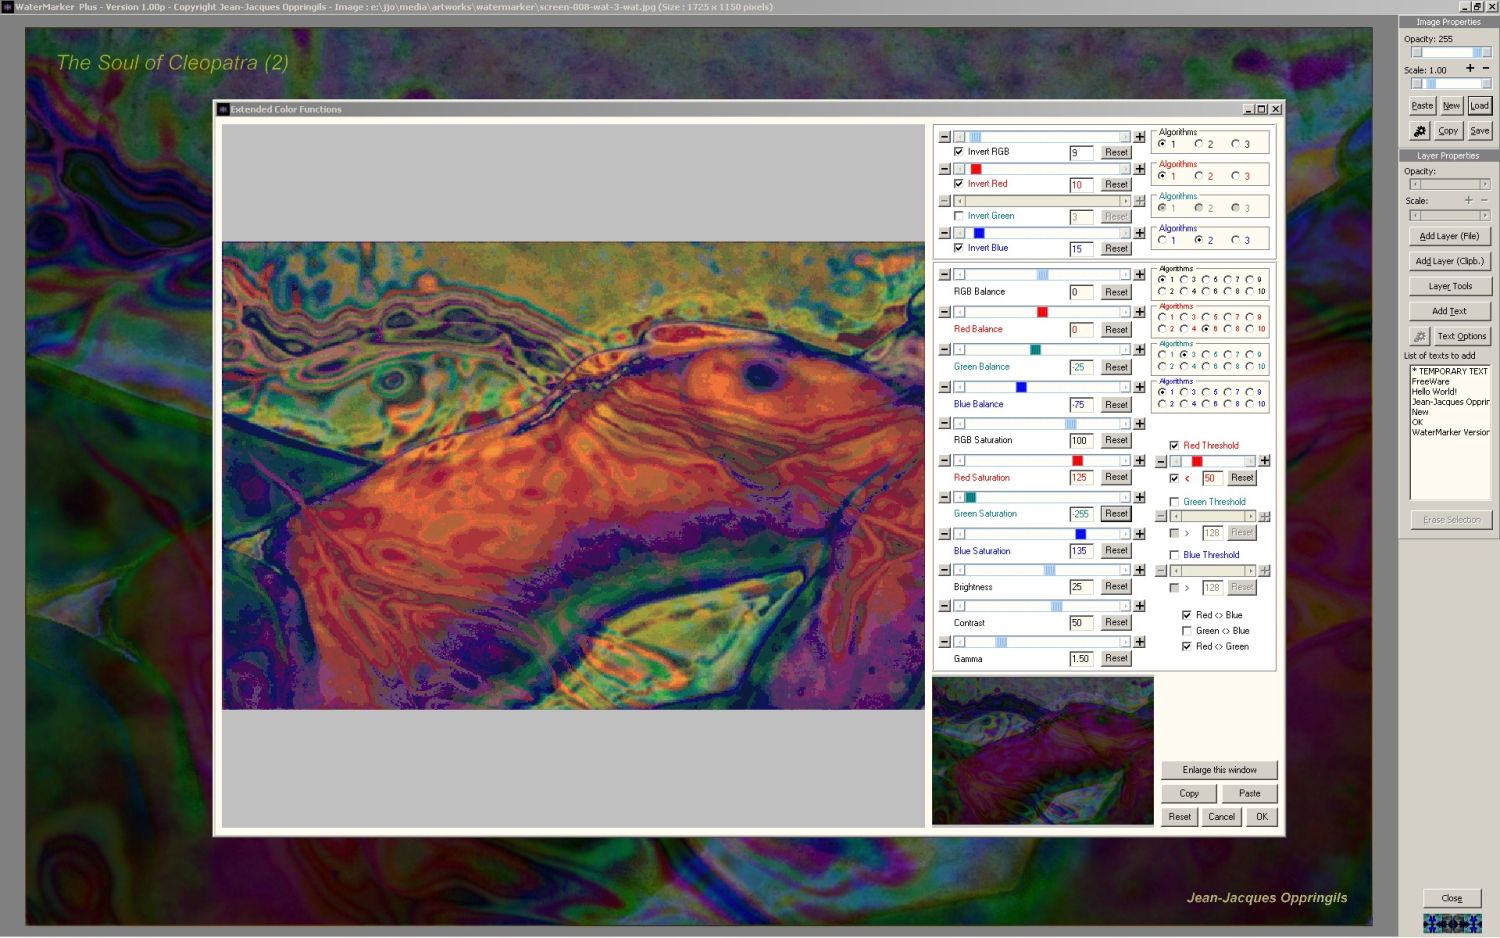Click the Enlarge this window button
The image size is (1500, 938).
point(1219,770)
